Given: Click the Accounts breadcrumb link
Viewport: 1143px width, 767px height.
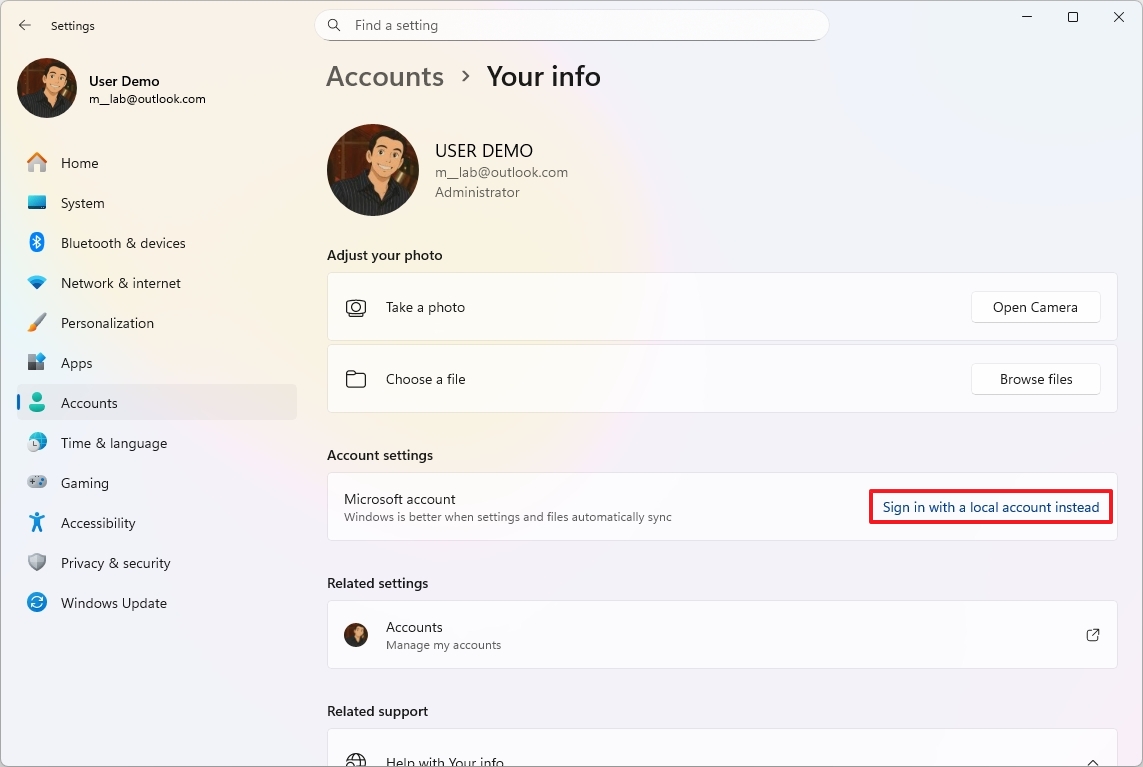Looking at the screenshot, I should (x=384, y=76).
